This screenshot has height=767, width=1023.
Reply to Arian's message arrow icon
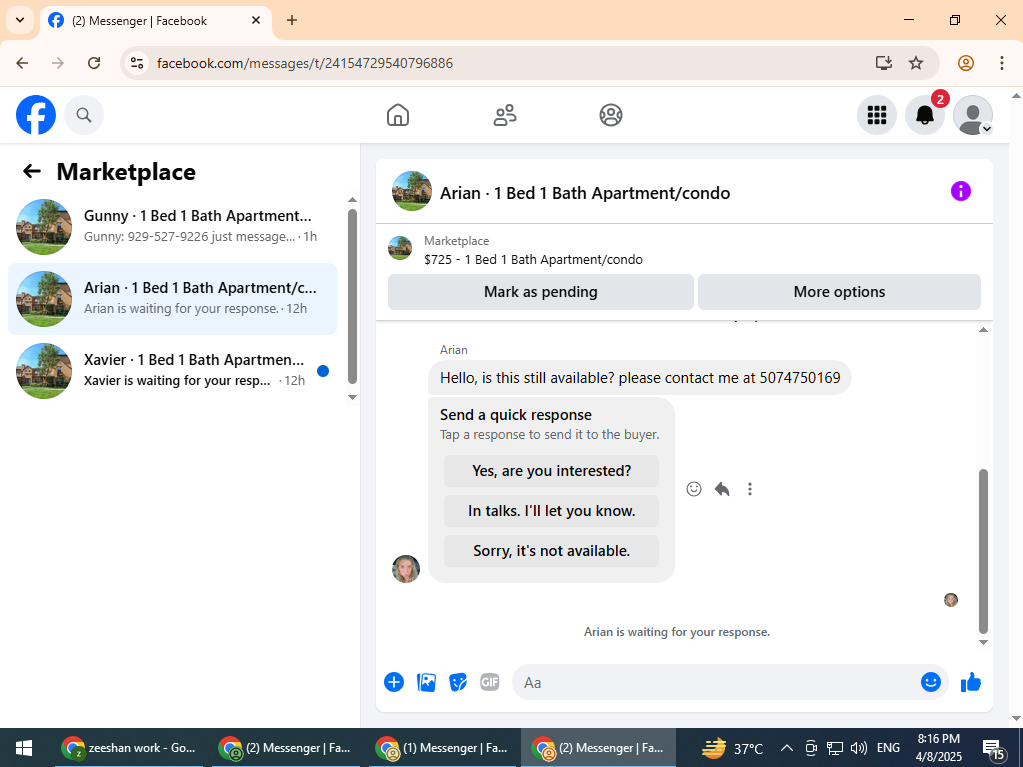(722, 489)
